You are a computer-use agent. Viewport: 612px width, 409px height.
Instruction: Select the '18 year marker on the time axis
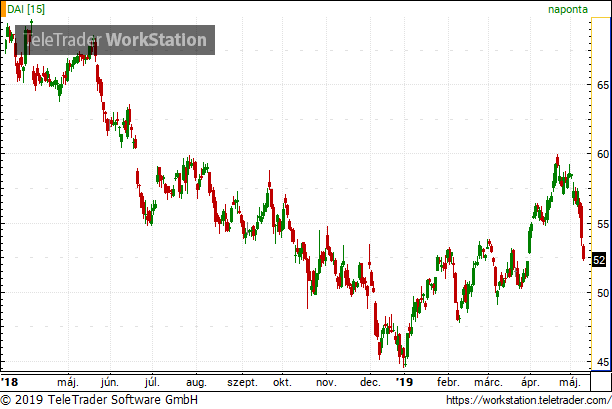coord(9,382)
